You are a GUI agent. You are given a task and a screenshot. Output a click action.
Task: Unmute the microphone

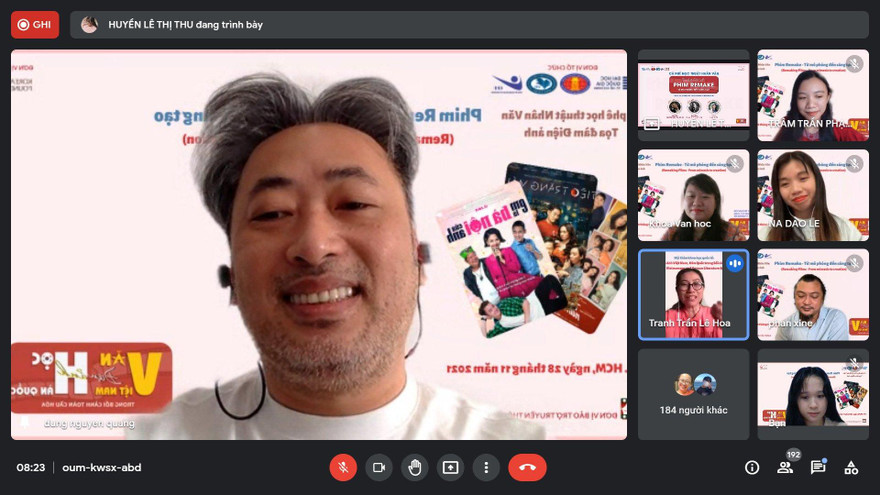click(x=343, y=467)
